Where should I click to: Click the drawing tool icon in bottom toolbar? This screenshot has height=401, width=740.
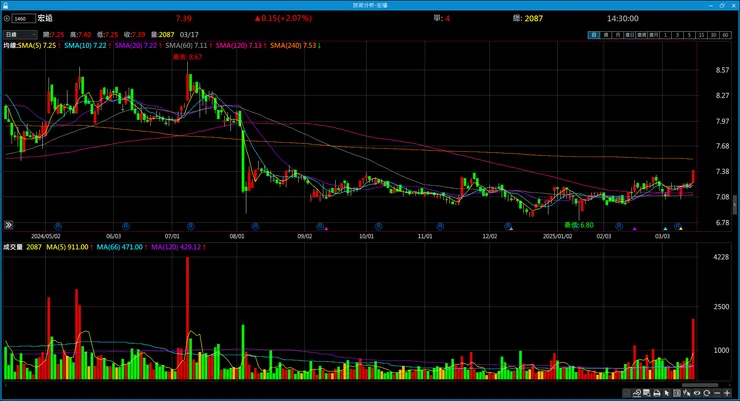(637, 393)
